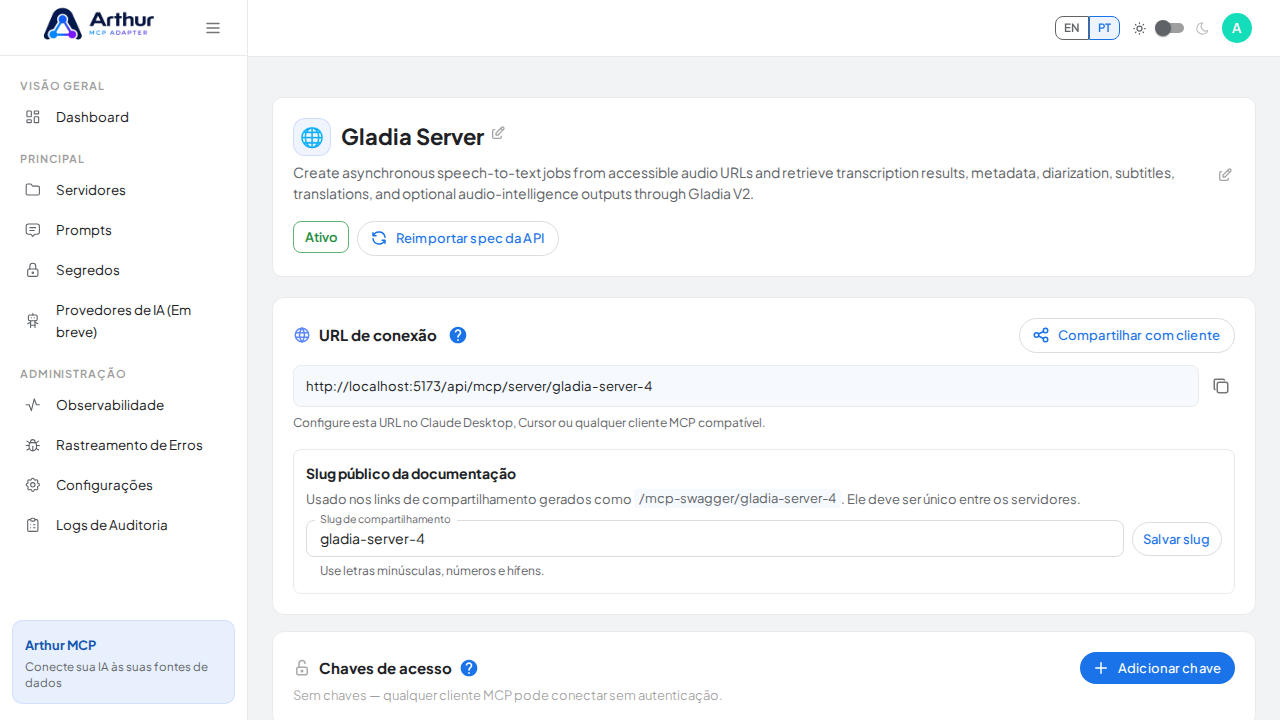Copy the connection URL
1280x720 pixels.
click(1221, 386)
